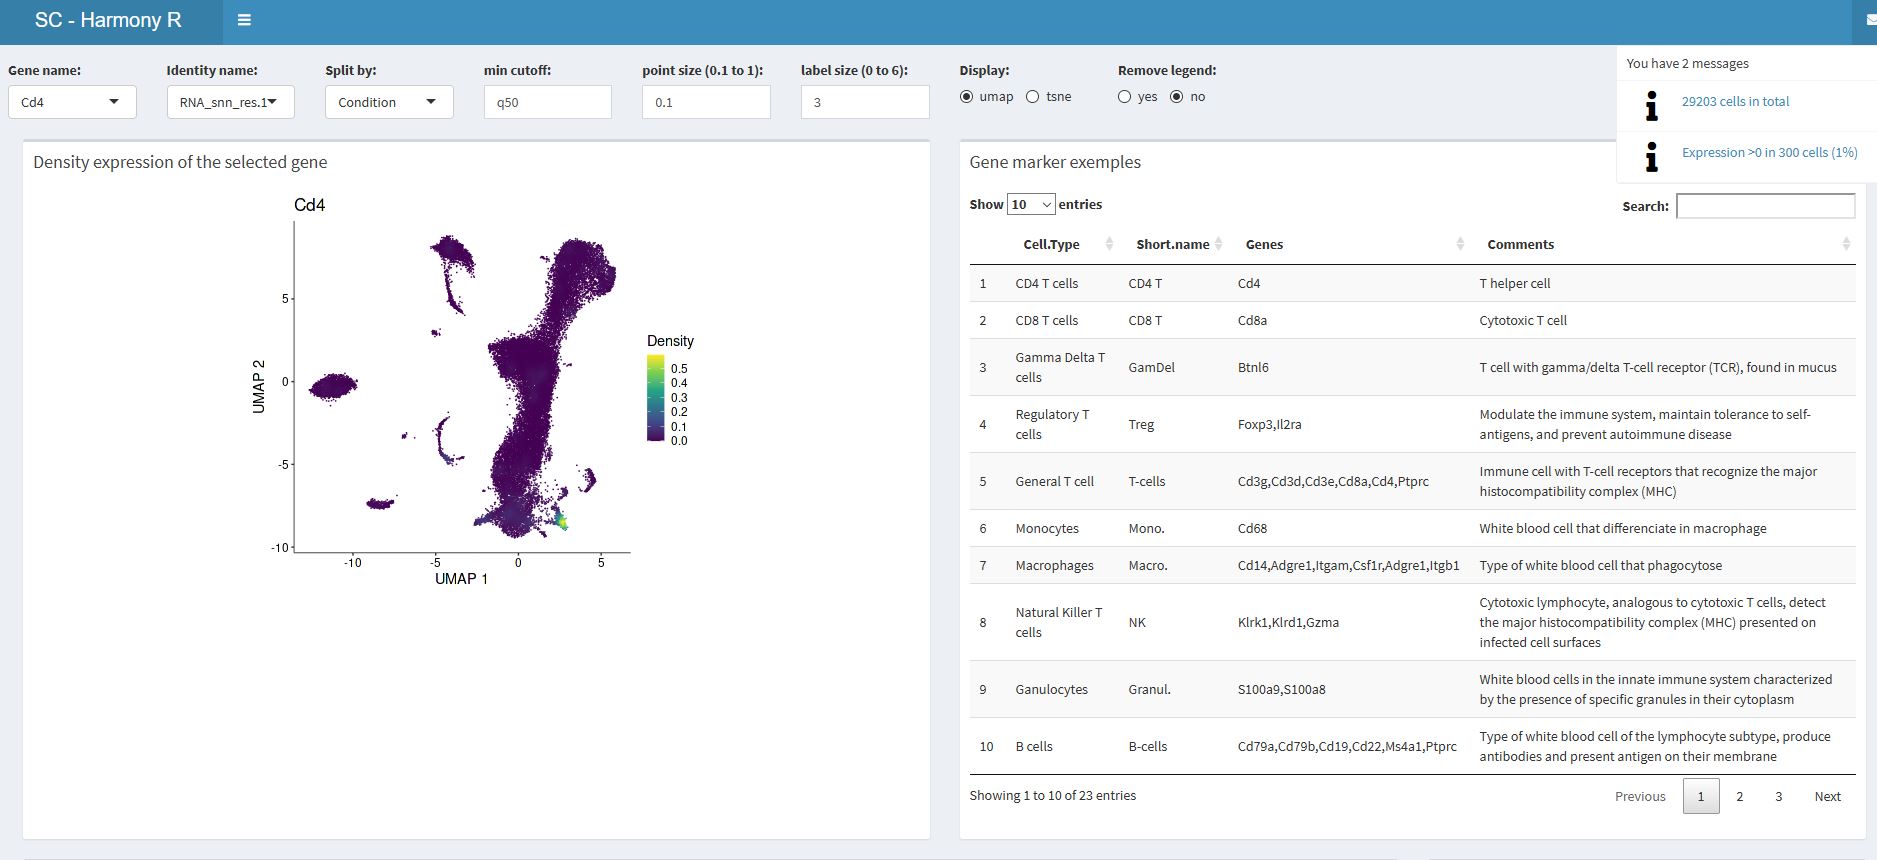Click info icon beside 29203 cells message
The width and height of the screenshot is (1877, 860).
1651,105
